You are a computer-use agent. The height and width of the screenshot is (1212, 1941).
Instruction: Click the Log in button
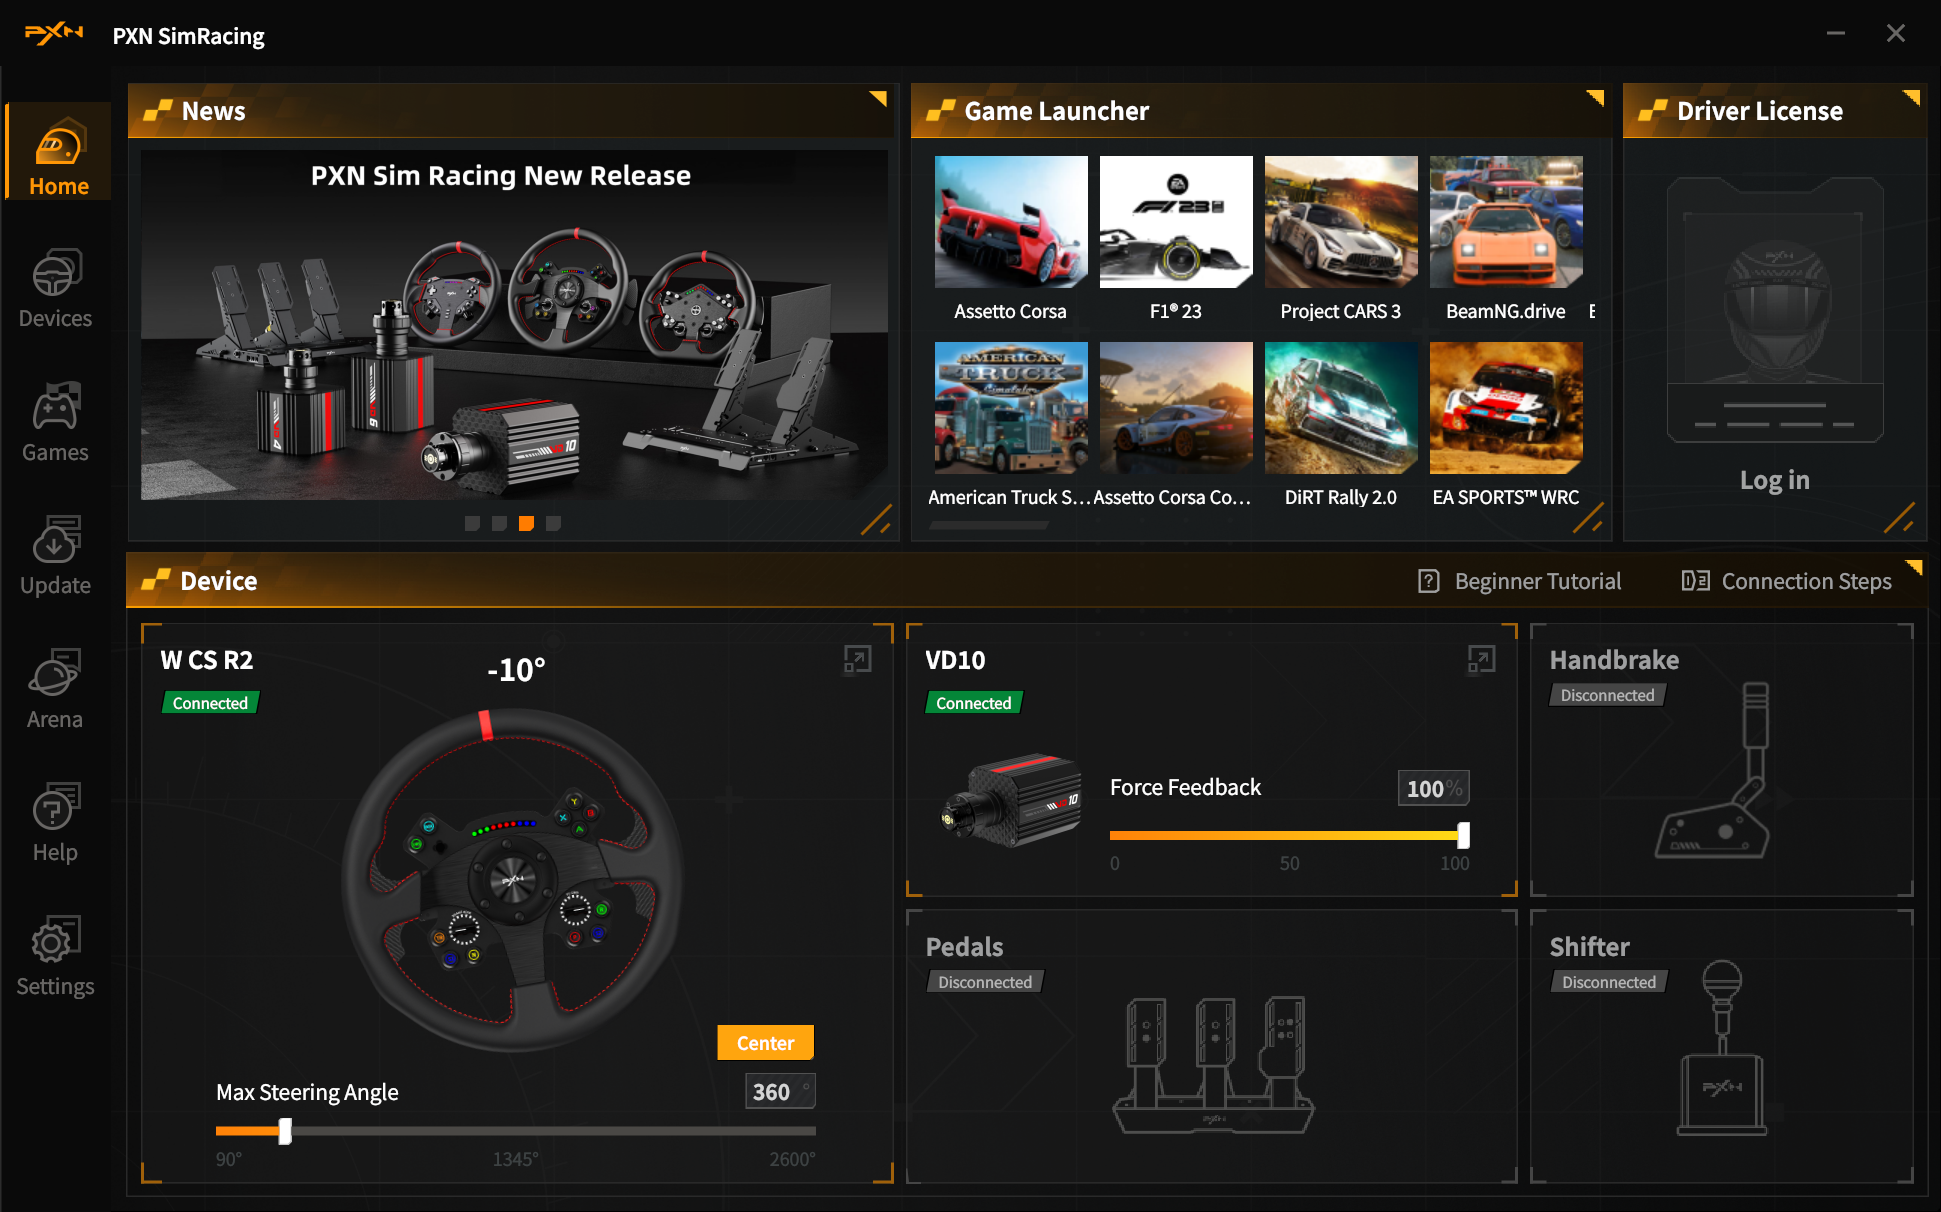point(1775,480)
